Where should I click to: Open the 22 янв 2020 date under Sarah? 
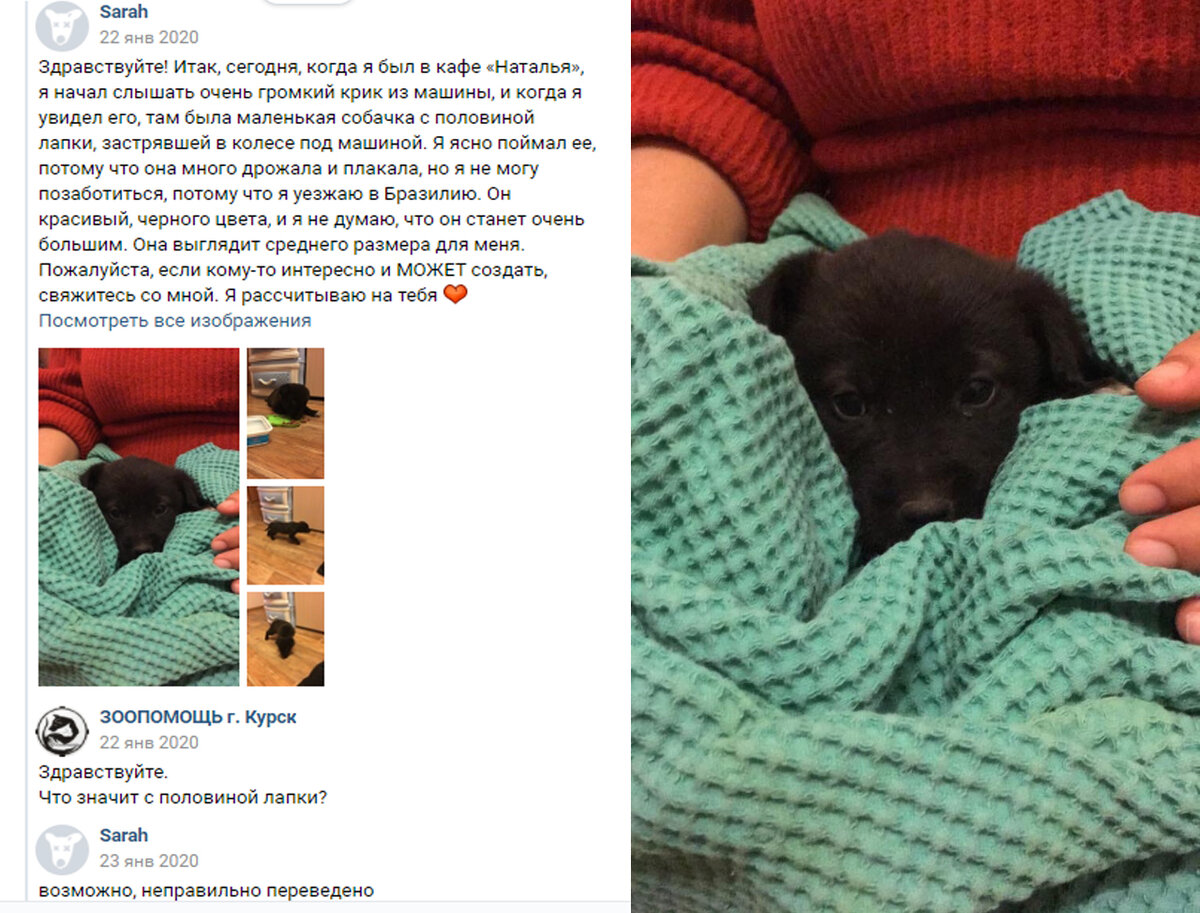(x=149, y=38)
